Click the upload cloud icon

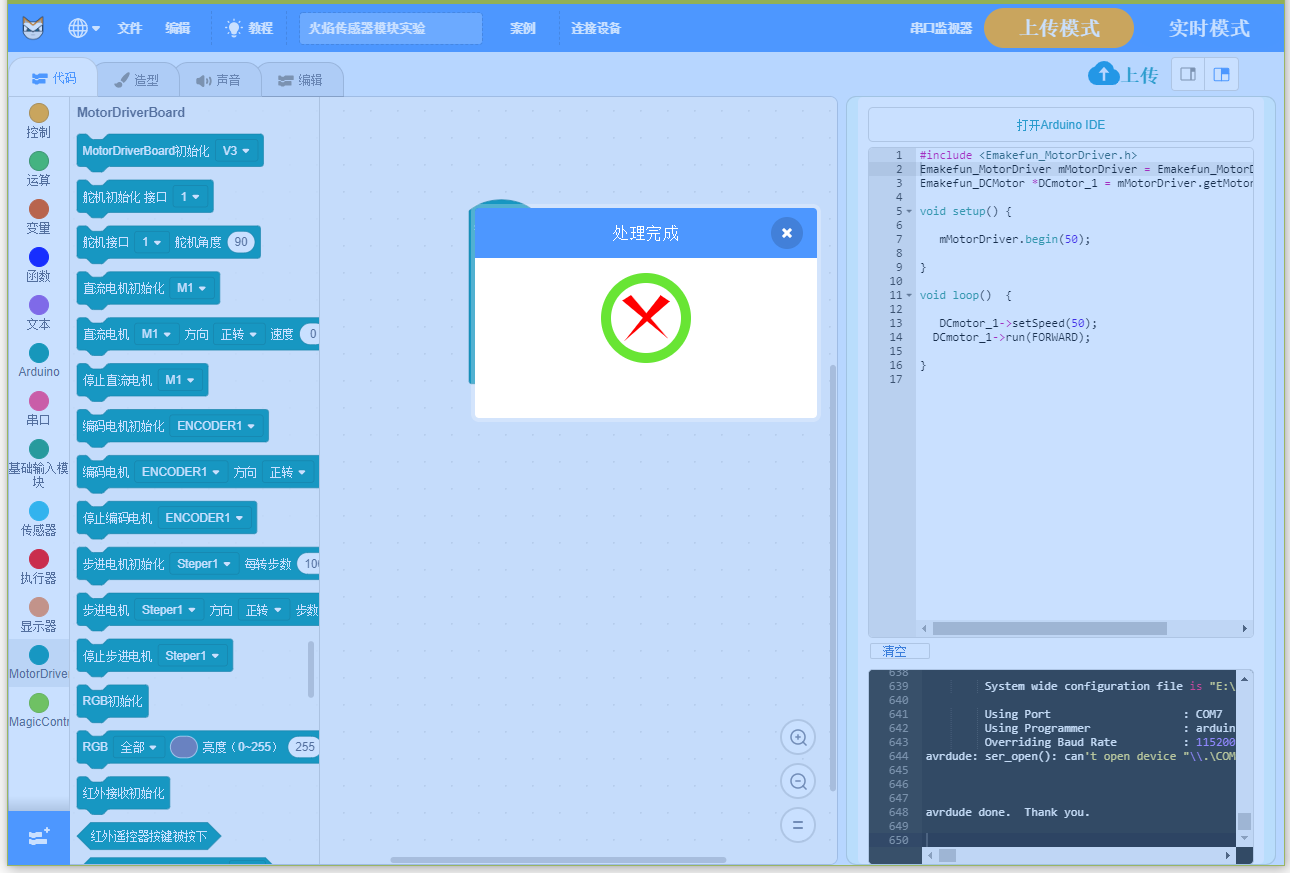coord(1103,74)
